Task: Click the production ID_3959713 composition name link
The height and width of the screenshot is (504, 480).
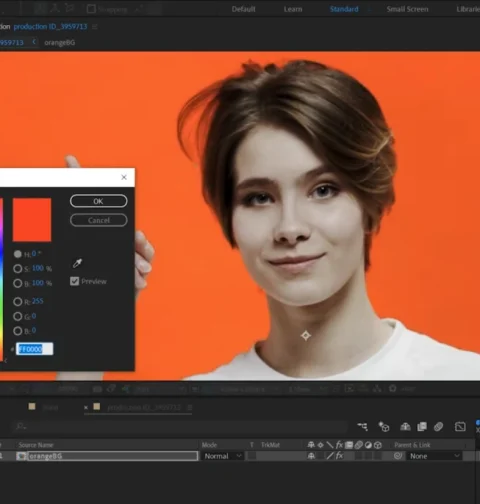Action: 50,27
